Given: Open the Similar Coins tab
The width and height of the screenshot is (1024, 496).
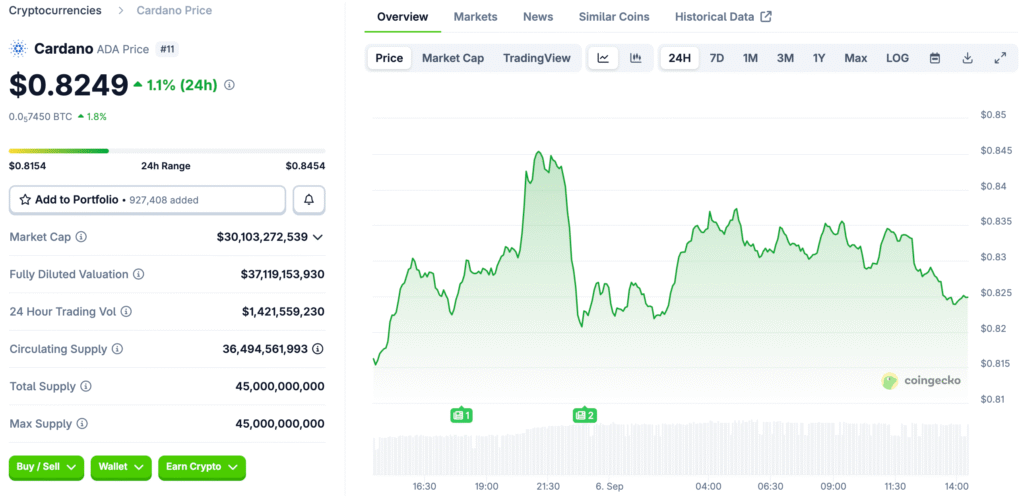Looking at the screenshot, I should coord(614,16).
